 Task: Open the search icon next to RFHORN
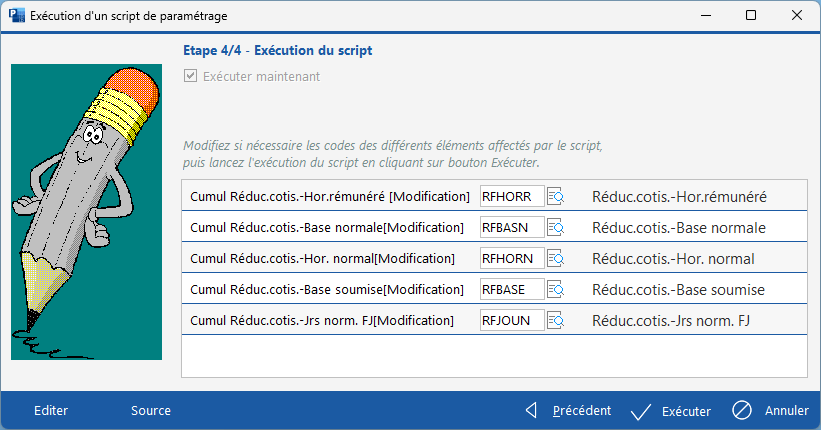coord(556,259)
